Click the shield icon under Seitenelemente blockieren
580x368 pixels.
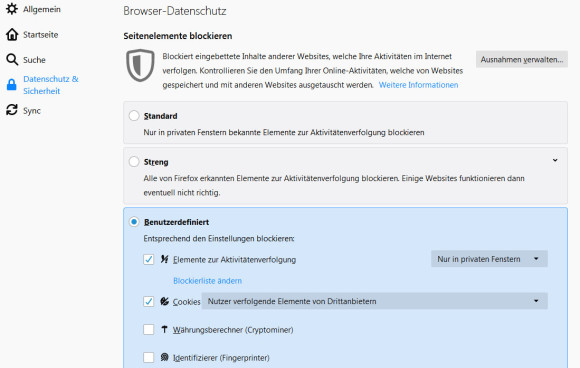point(140,65)
